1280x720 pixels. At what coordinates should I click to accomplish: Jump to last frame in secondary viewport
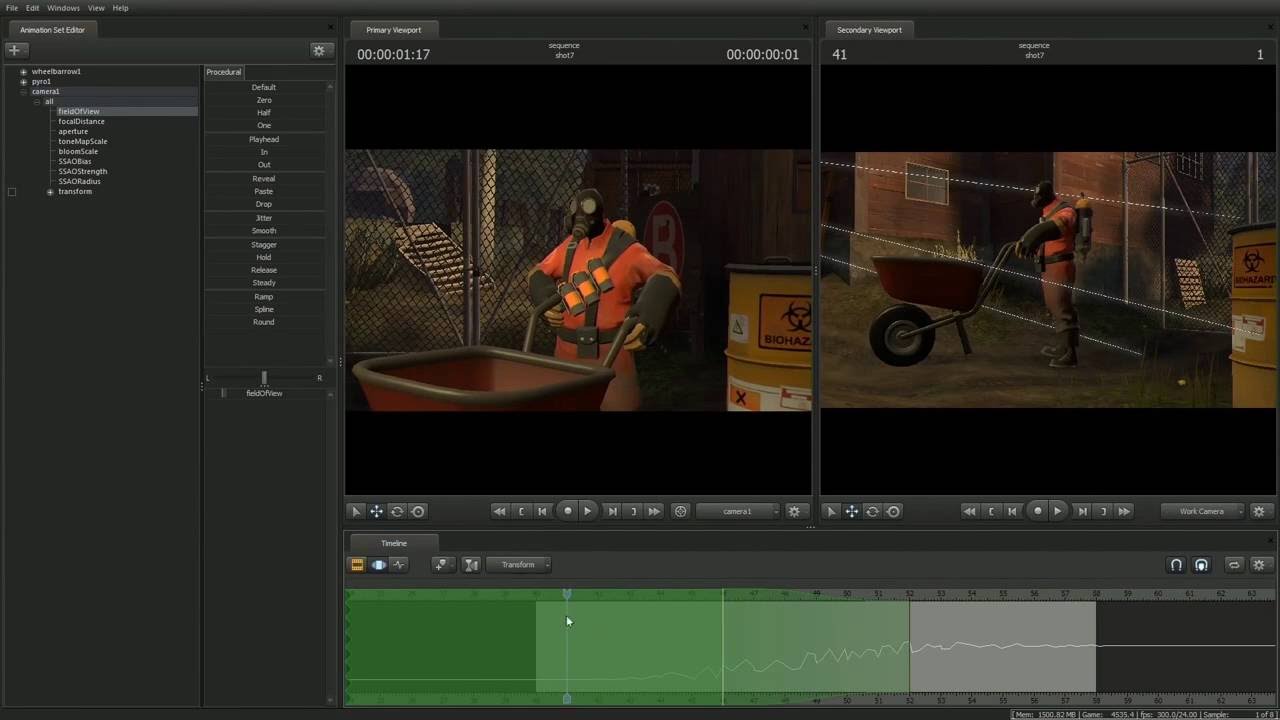(1124, 511)
